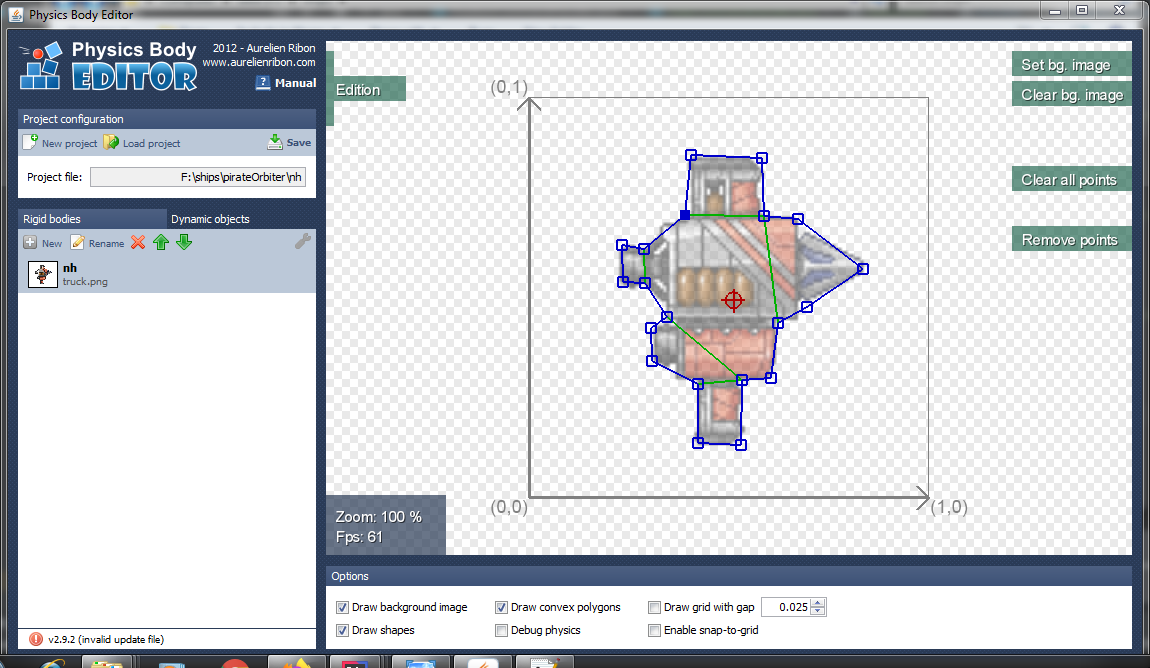1150x668 pixels.
Task: Click the Save disk icon
Action: [x=275, y=142]
